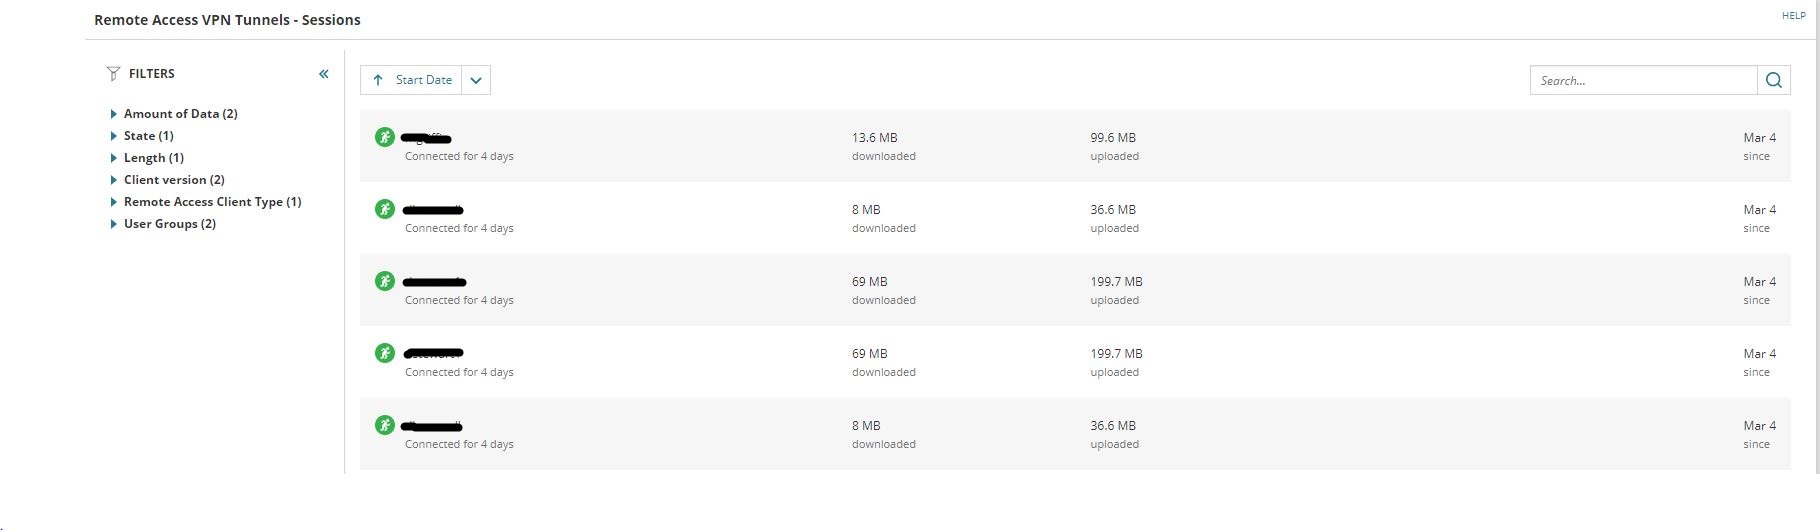Click the Filters funnel icon
The width and height of the screenshot is (1820, 530).
(113, 74)
